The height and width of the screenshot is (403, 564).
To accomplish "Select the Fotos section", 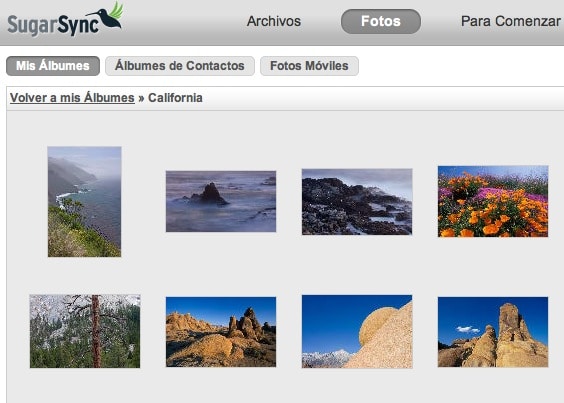I will coord(381,22).
